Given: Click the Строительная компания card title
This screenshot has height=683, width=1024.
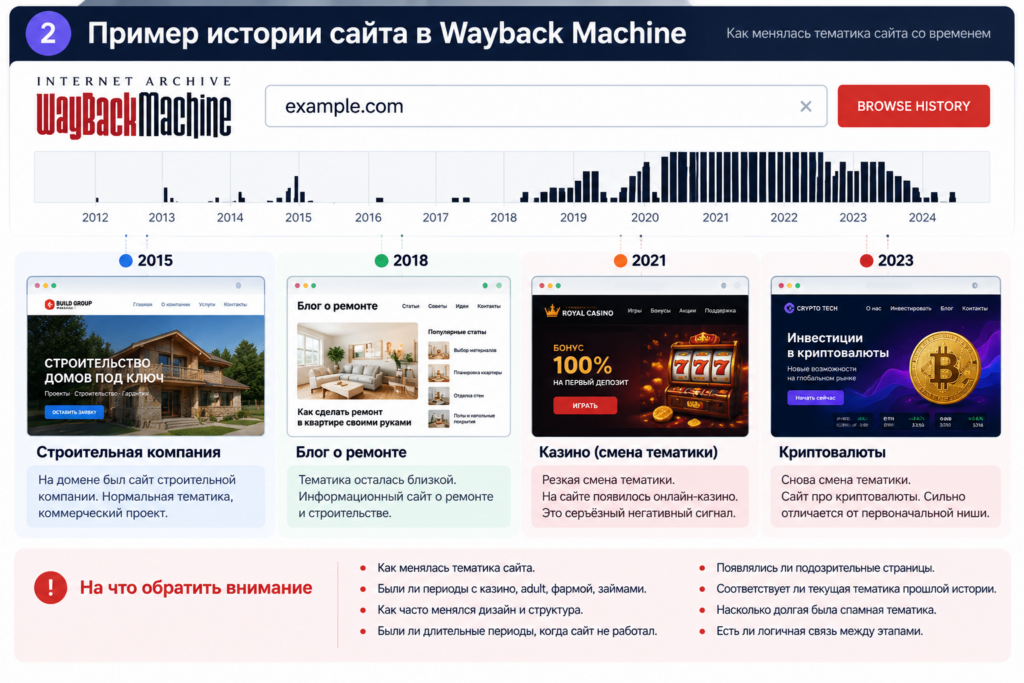Looking at the screenshot, I should [x=128, y=452].
